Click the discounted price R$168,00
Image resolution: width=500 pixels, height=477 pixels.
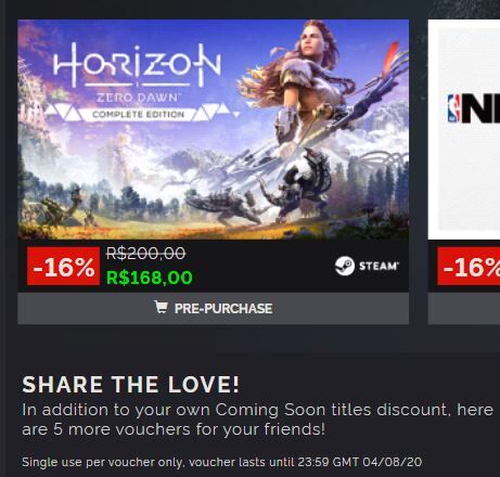click(x=149, y=277)
